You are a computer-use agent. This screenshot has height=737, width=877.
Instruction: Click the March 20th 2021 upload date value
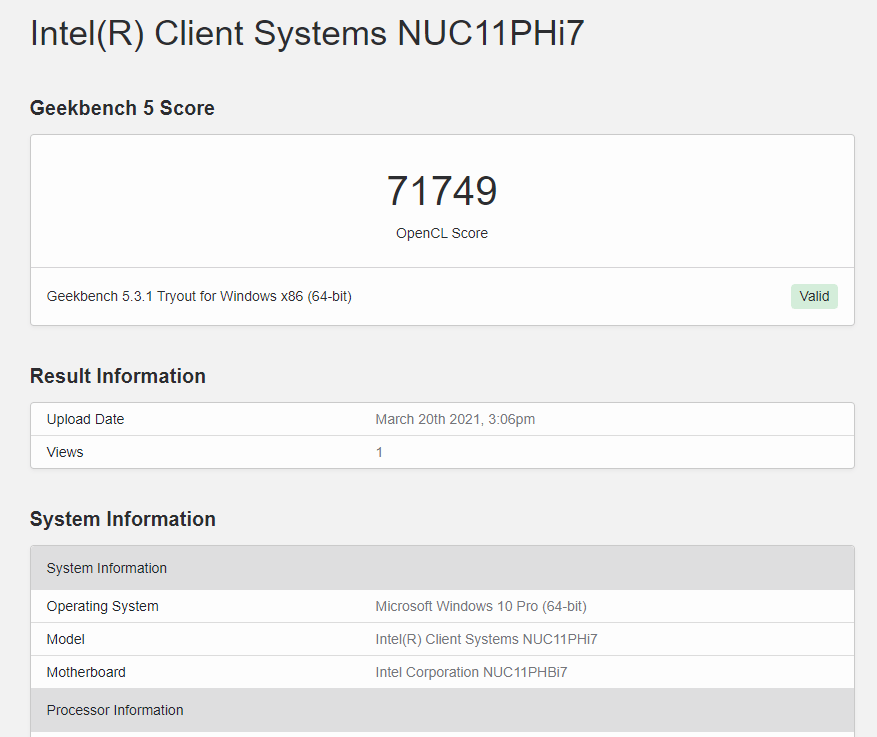tap(455, 419)
